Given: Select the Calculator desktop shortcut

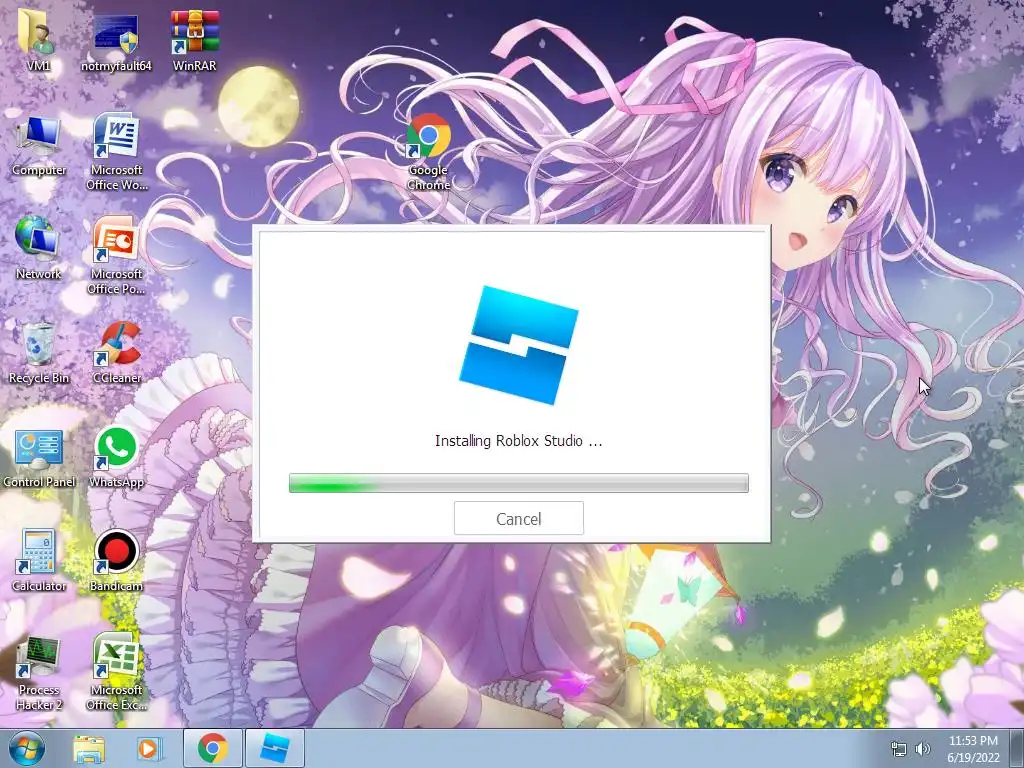Looking at the screenshot, I should tap(39, 560).
